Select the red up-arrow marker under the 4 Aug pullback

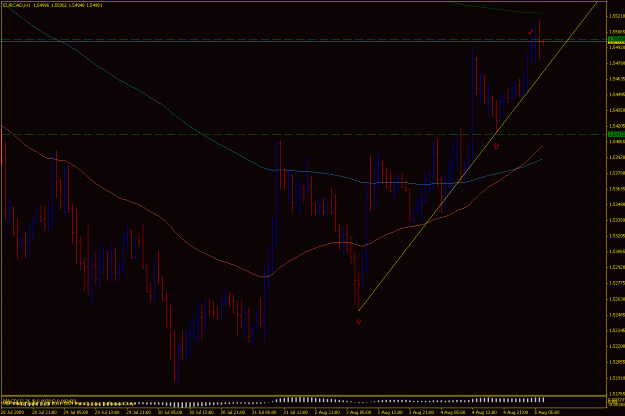click(496, 146)
